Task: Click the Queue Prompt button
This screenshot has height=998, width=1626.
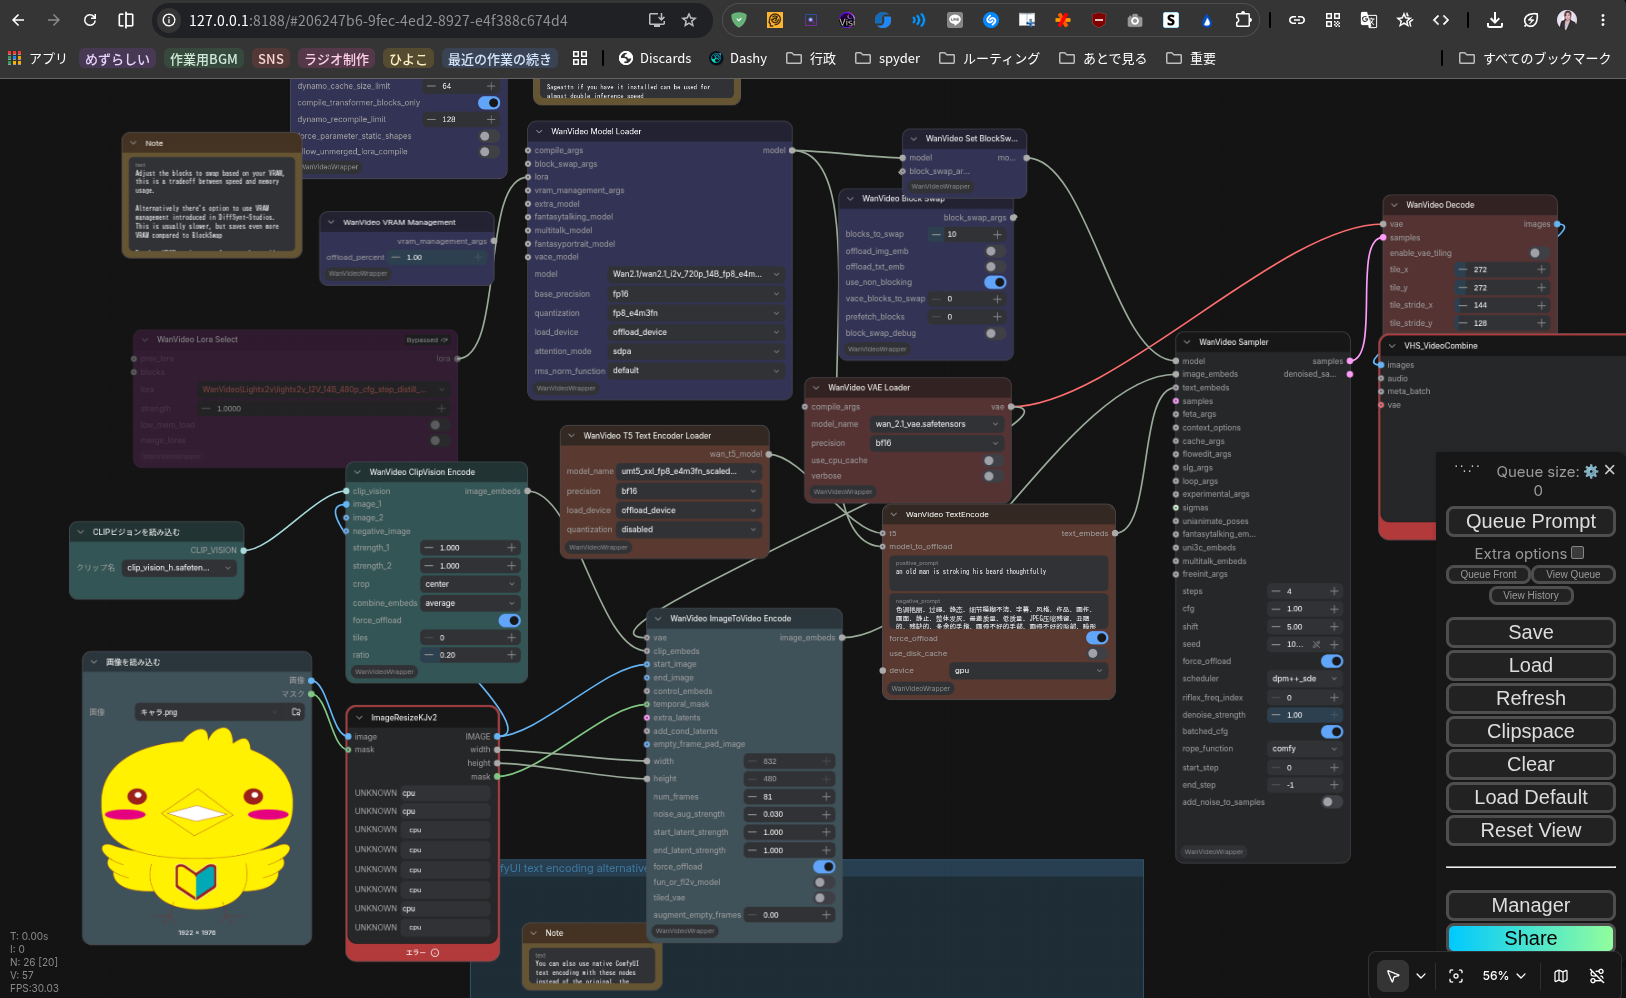Action: click(1531, 521)
